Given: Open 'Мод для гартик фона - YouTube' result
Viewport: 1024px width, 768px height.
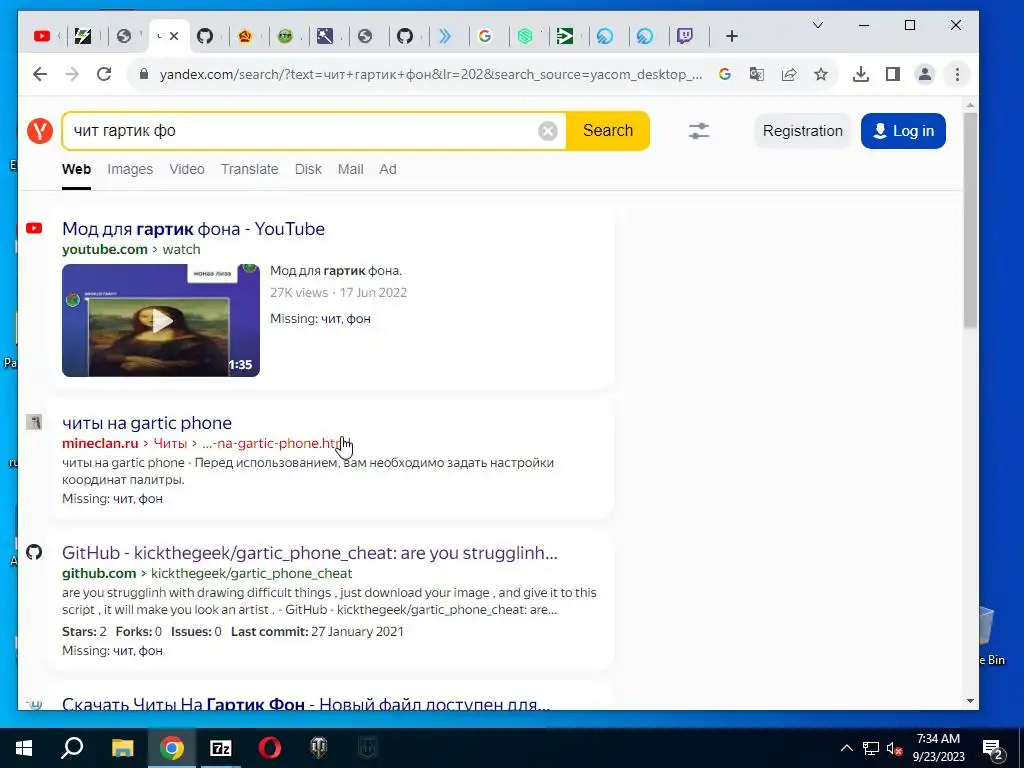Looking at the screenshot, I should click(x=193, y=229).
